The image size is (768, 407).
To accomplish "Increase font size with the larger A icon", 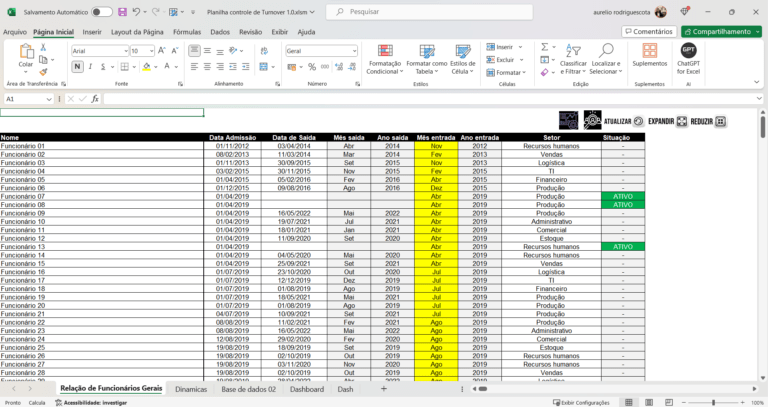I will click(x=162, y=50).
